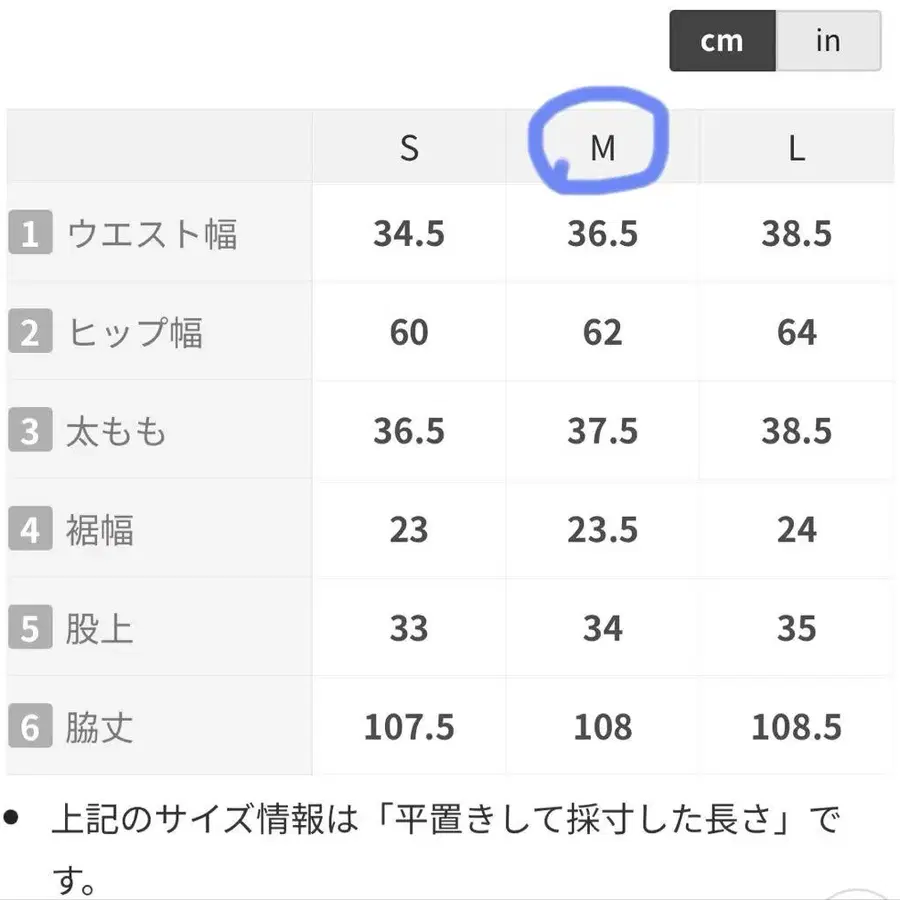The width and height of the screenshot is (900, 900).
Task: Click the number 5 badge beside 股上
Action: coord(30,629)
